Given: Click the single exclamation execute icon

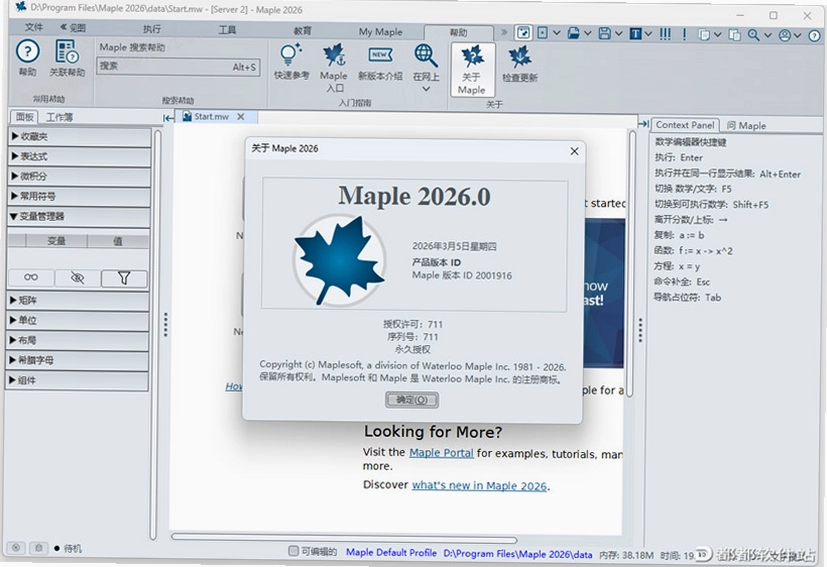Looking at the screenshot, I should tap(684, 34).
